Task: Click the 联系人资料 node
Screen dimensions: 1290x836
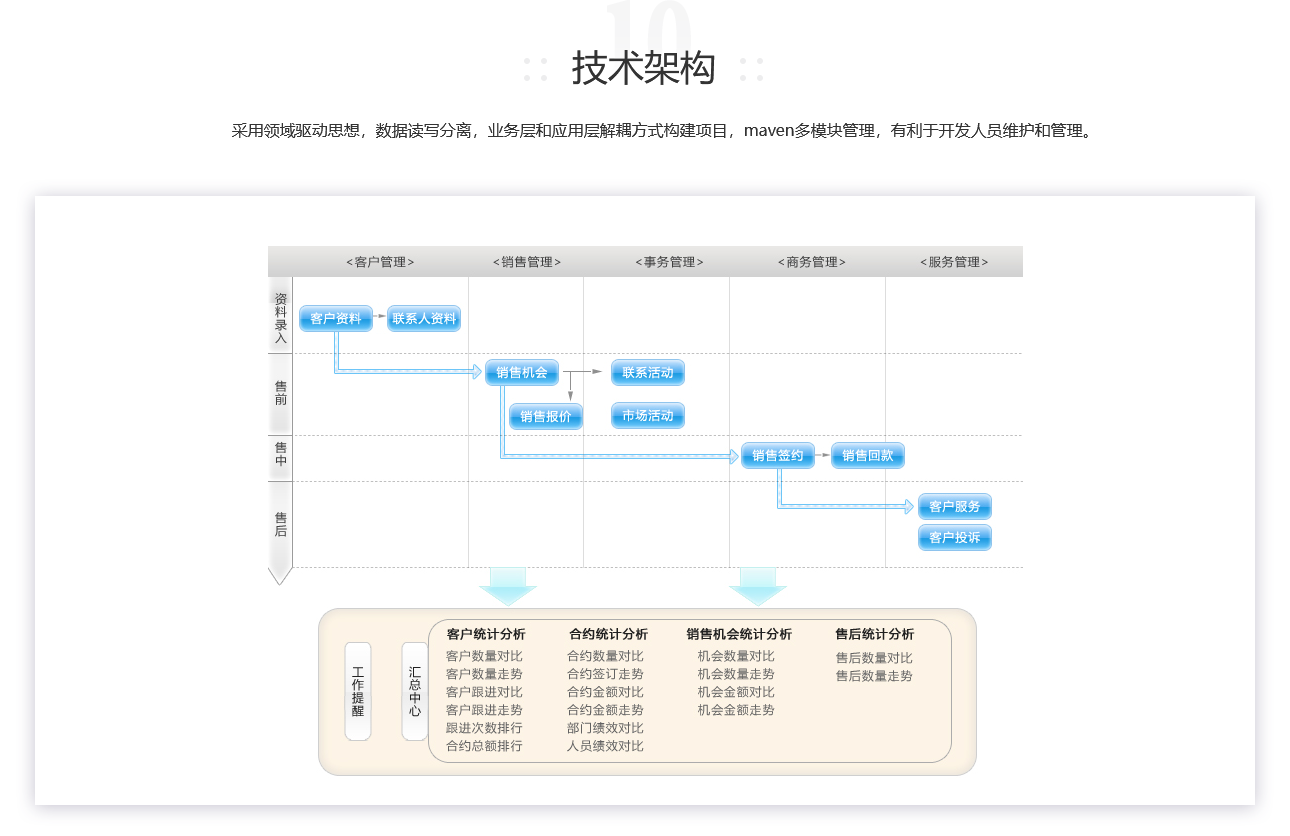Action: point(424,318)
